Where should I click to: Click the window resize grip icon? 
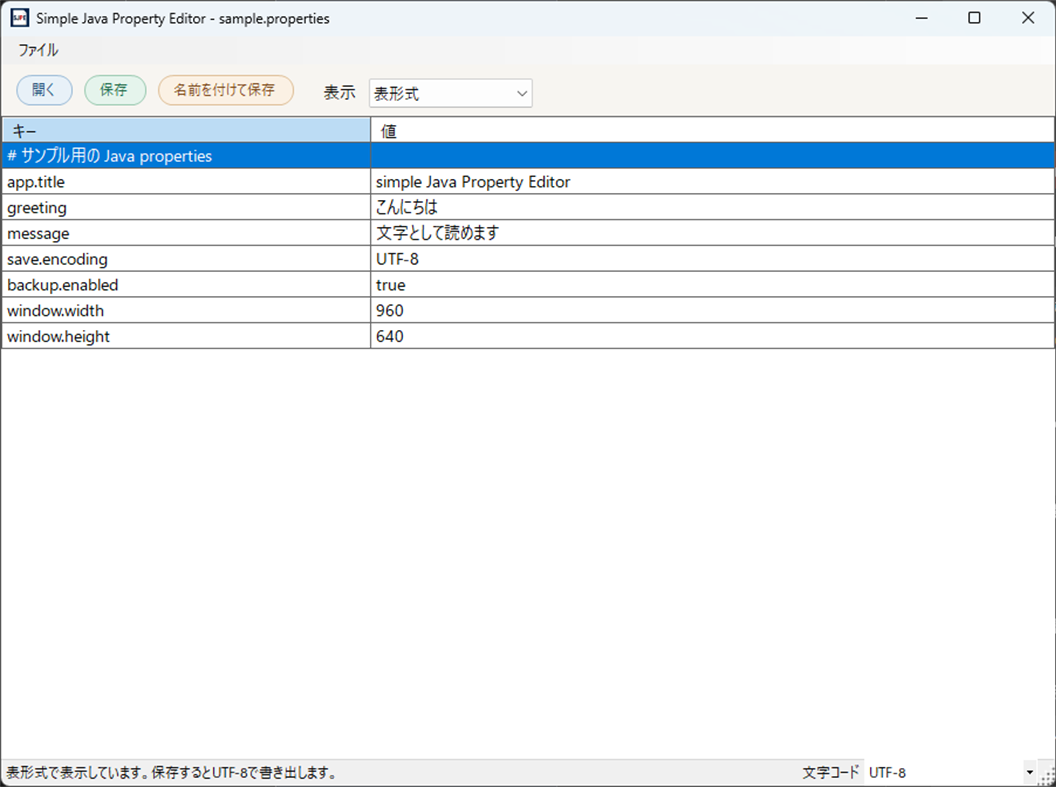[1047, 776]
